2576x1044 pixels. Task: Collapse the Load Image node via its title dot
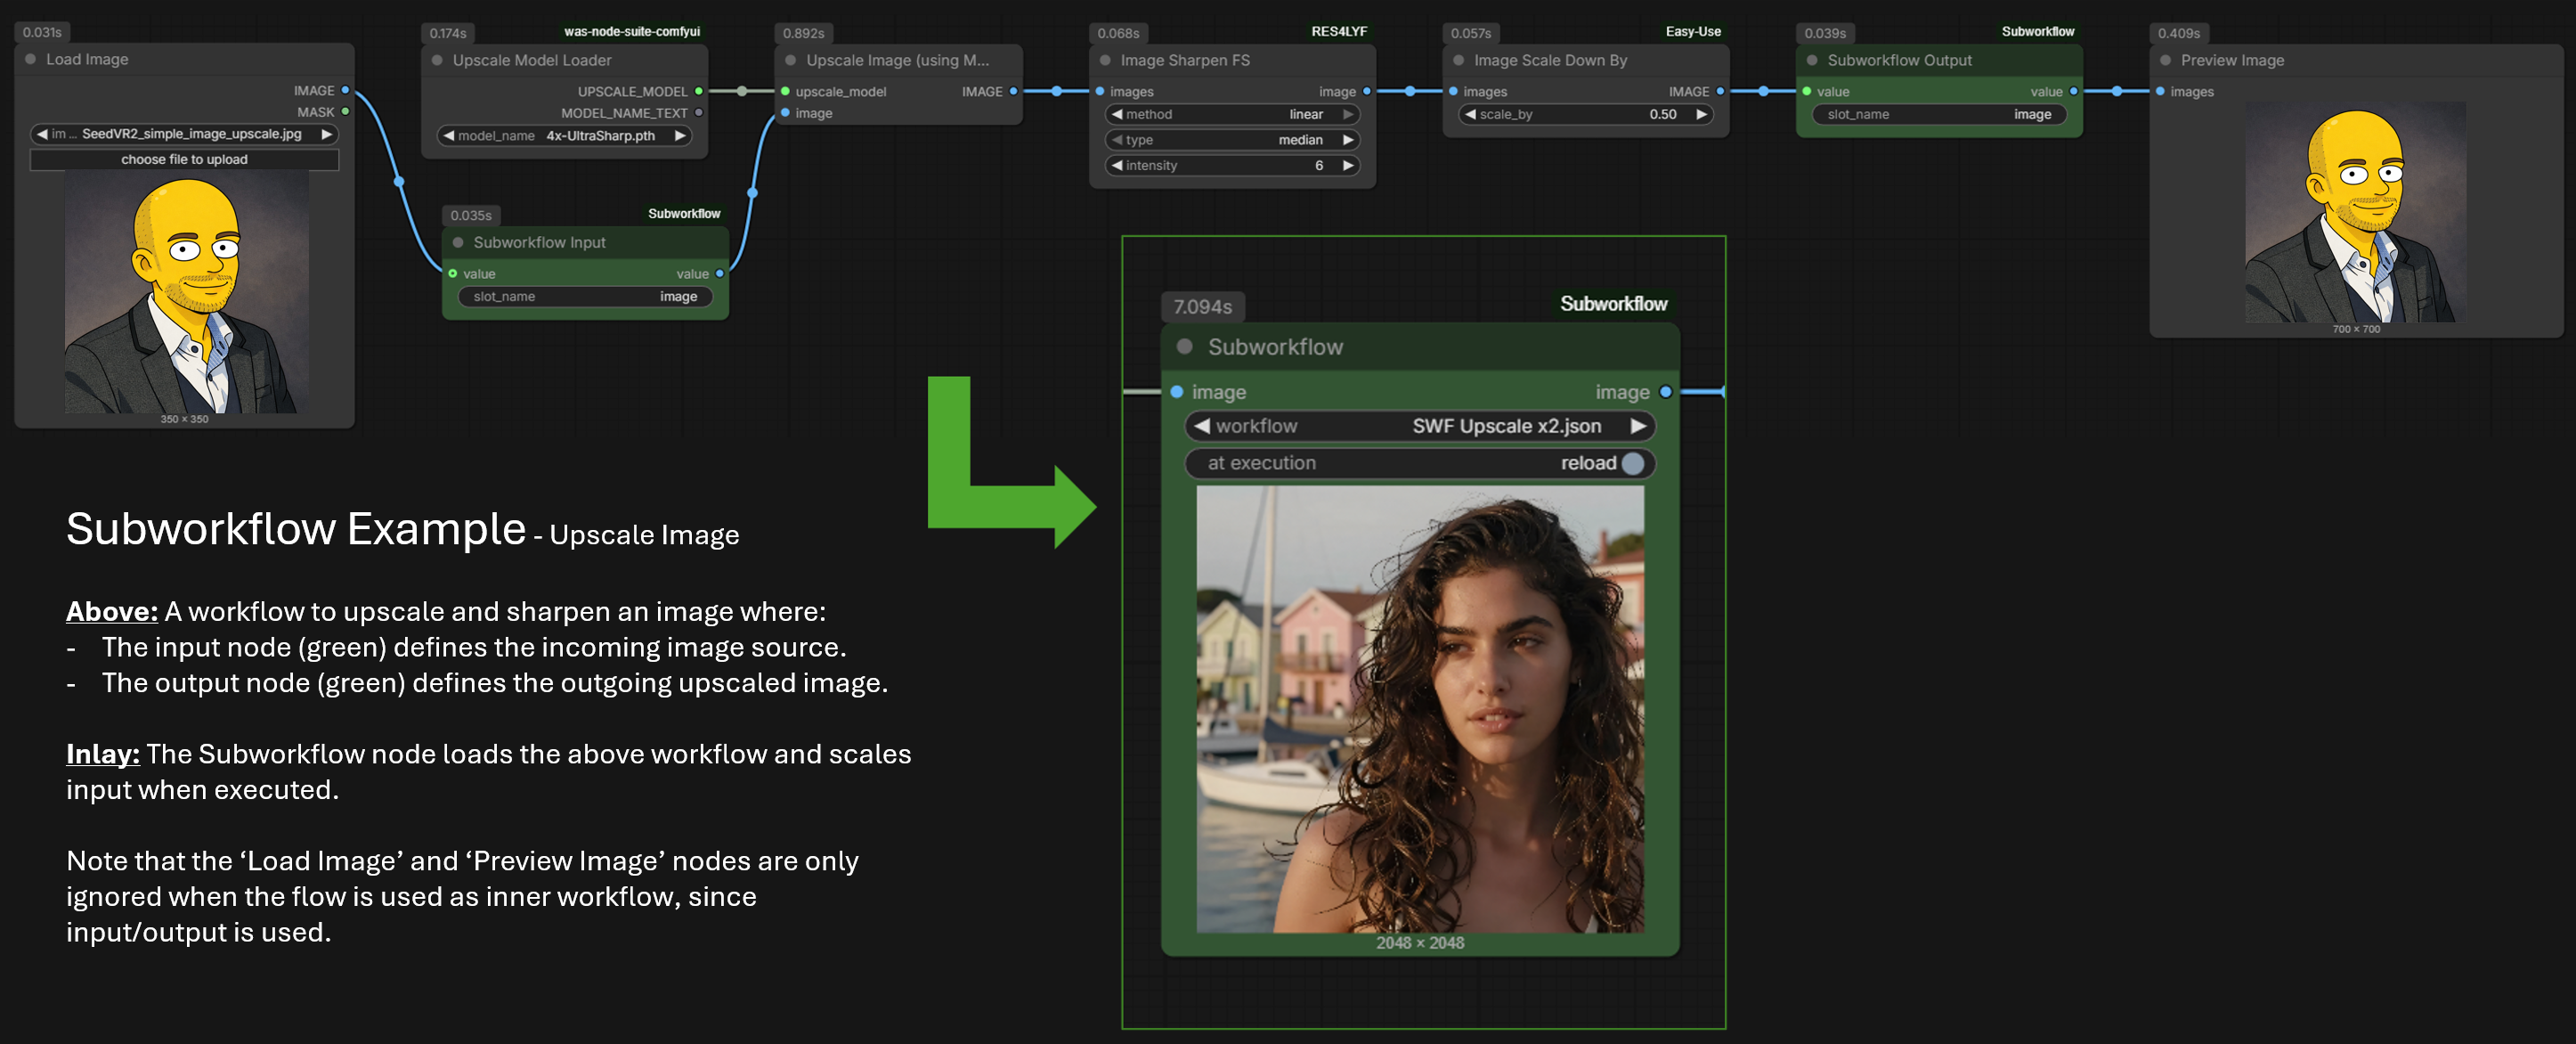pos(31,59)
